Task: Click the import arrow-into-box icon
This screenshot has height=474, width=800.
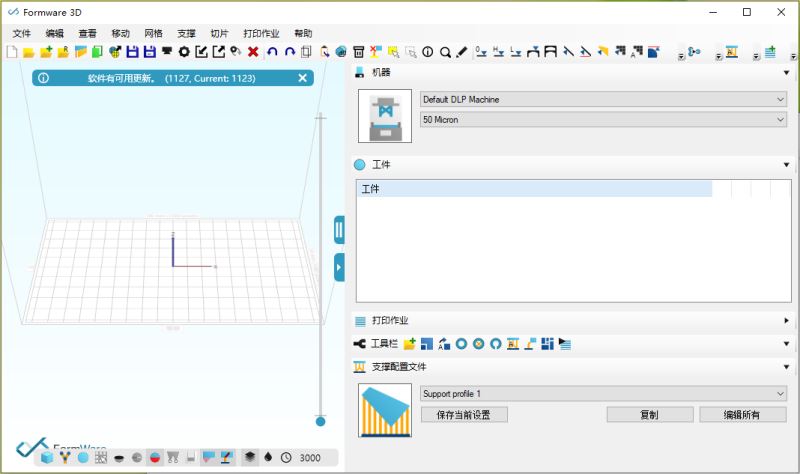Action: pyautogui.click(x=202, y=52)
